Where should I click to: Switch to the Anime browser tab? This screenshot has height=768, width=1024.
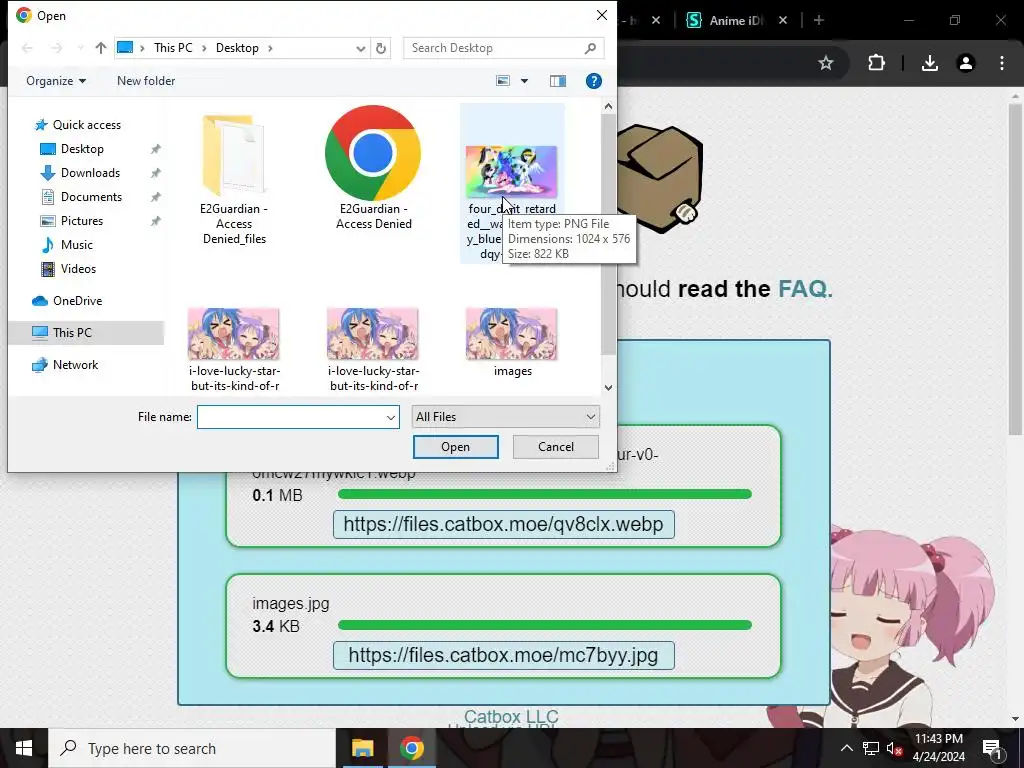pos(736,20)
